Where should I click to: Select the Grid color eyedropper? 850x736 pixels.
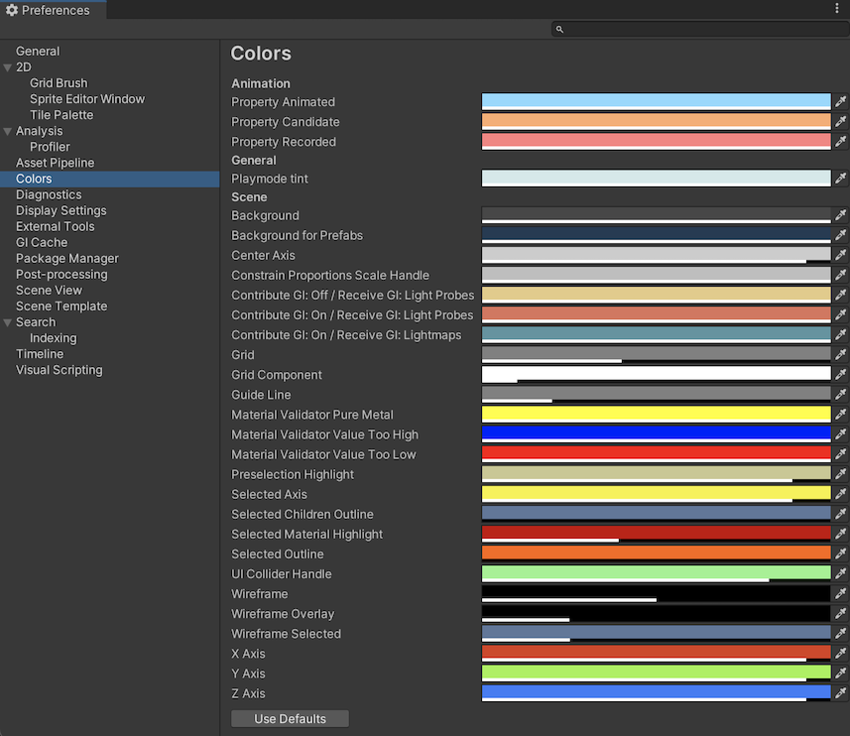coord(840,354)
